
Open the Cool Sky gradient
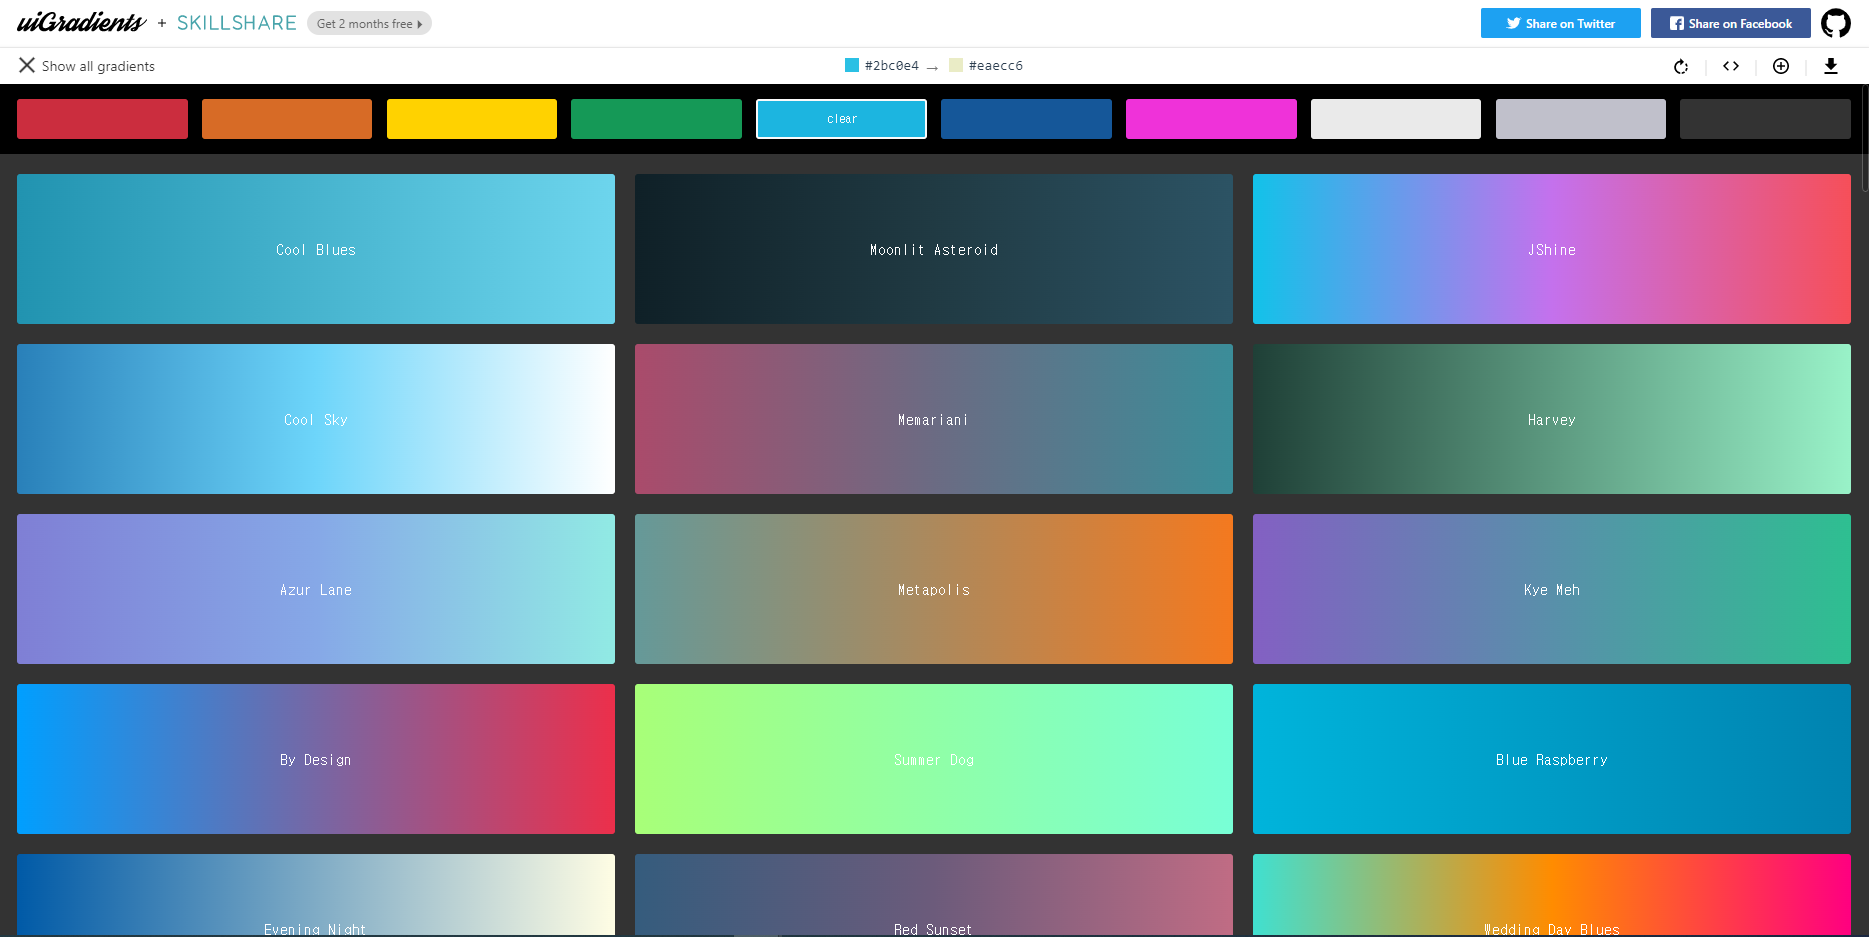point(316,419)
